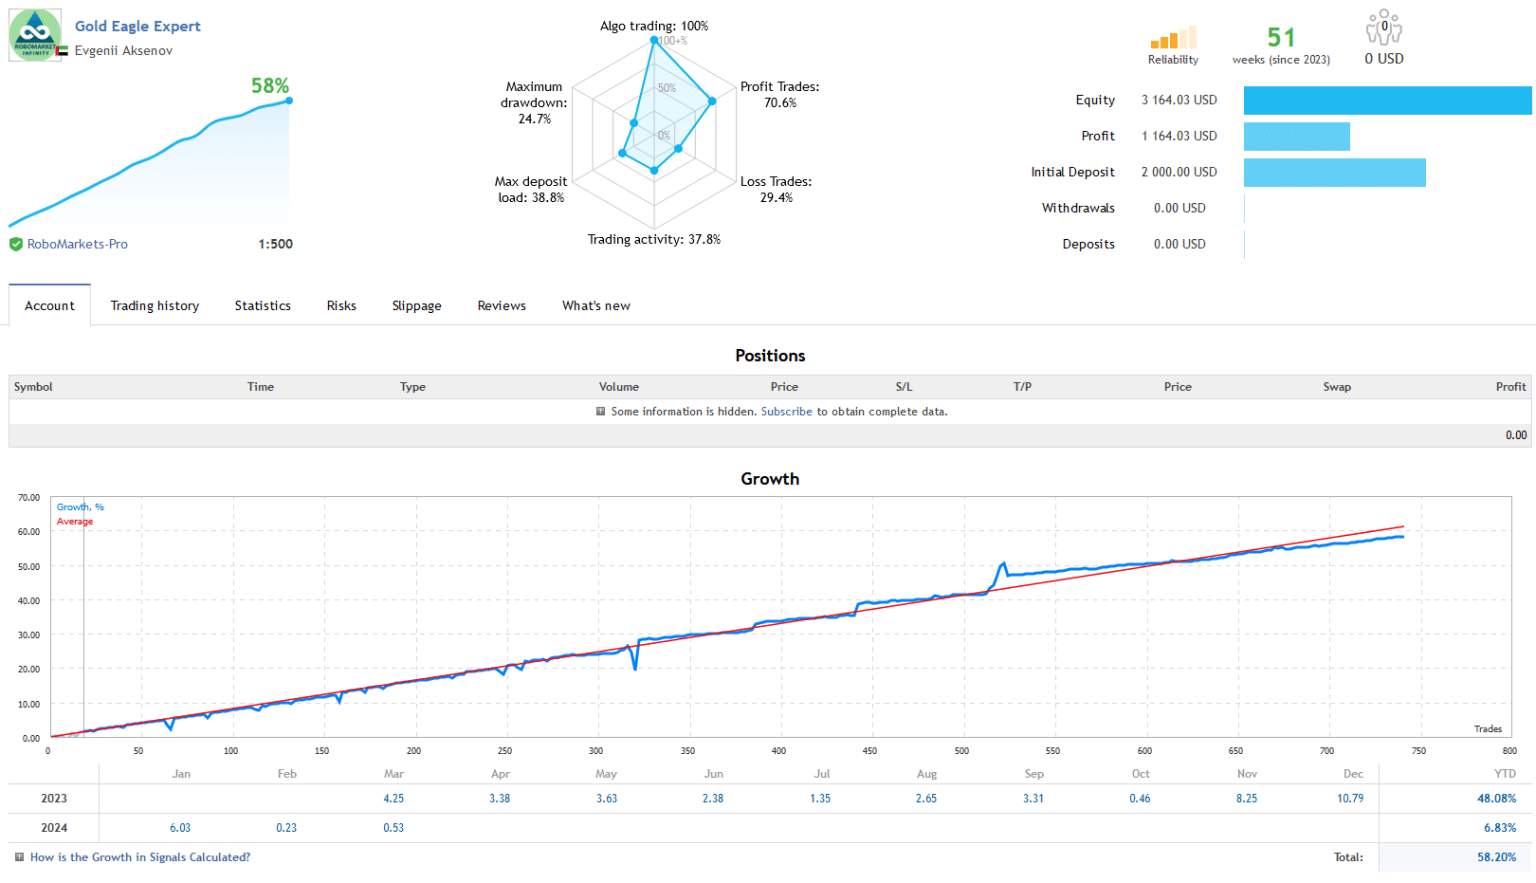Open the How is the Growth in Signals Calculated link
Viewport: 1536px width, 883px height.
click(140, 857)
